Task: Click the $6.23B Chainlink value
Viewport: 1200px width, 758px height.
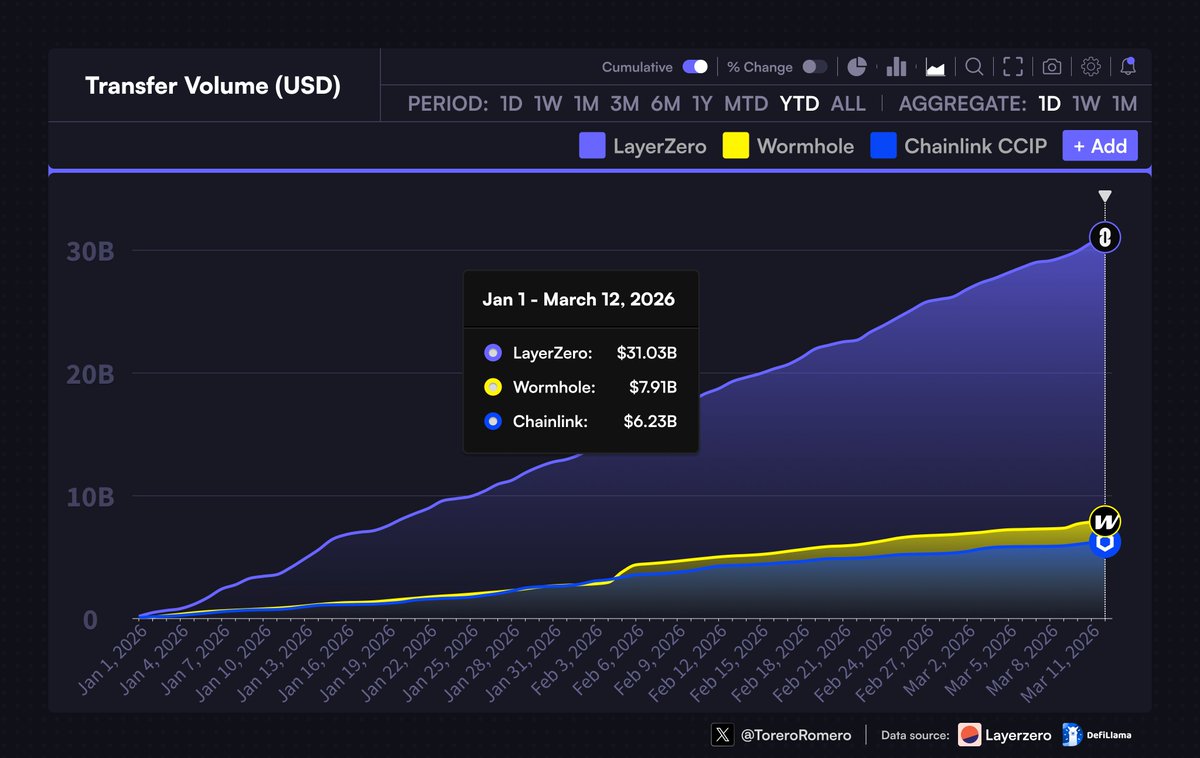Action: (x=651, y=422)
